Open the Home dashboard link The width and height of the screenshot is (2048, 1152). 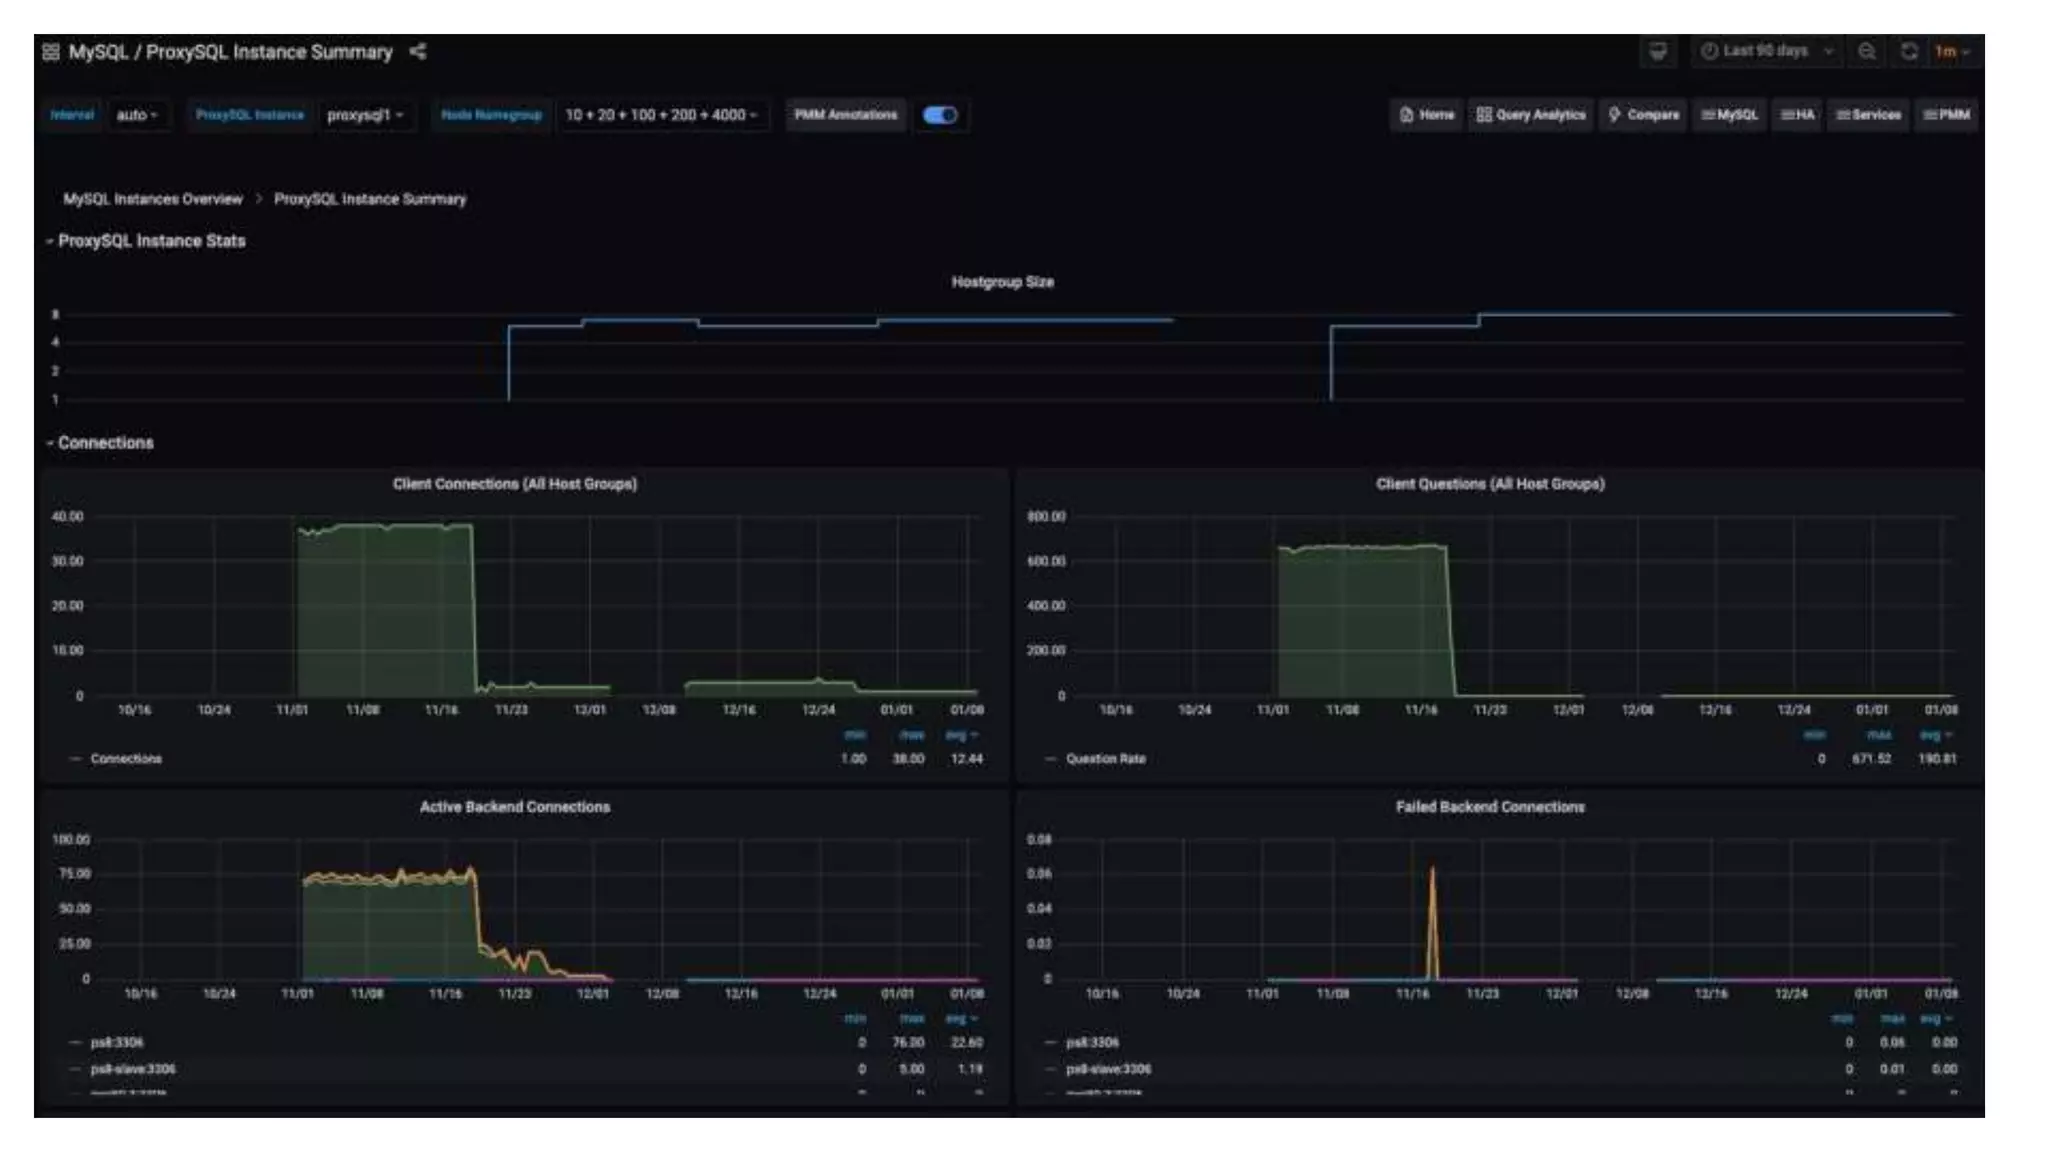[1427, 115]
